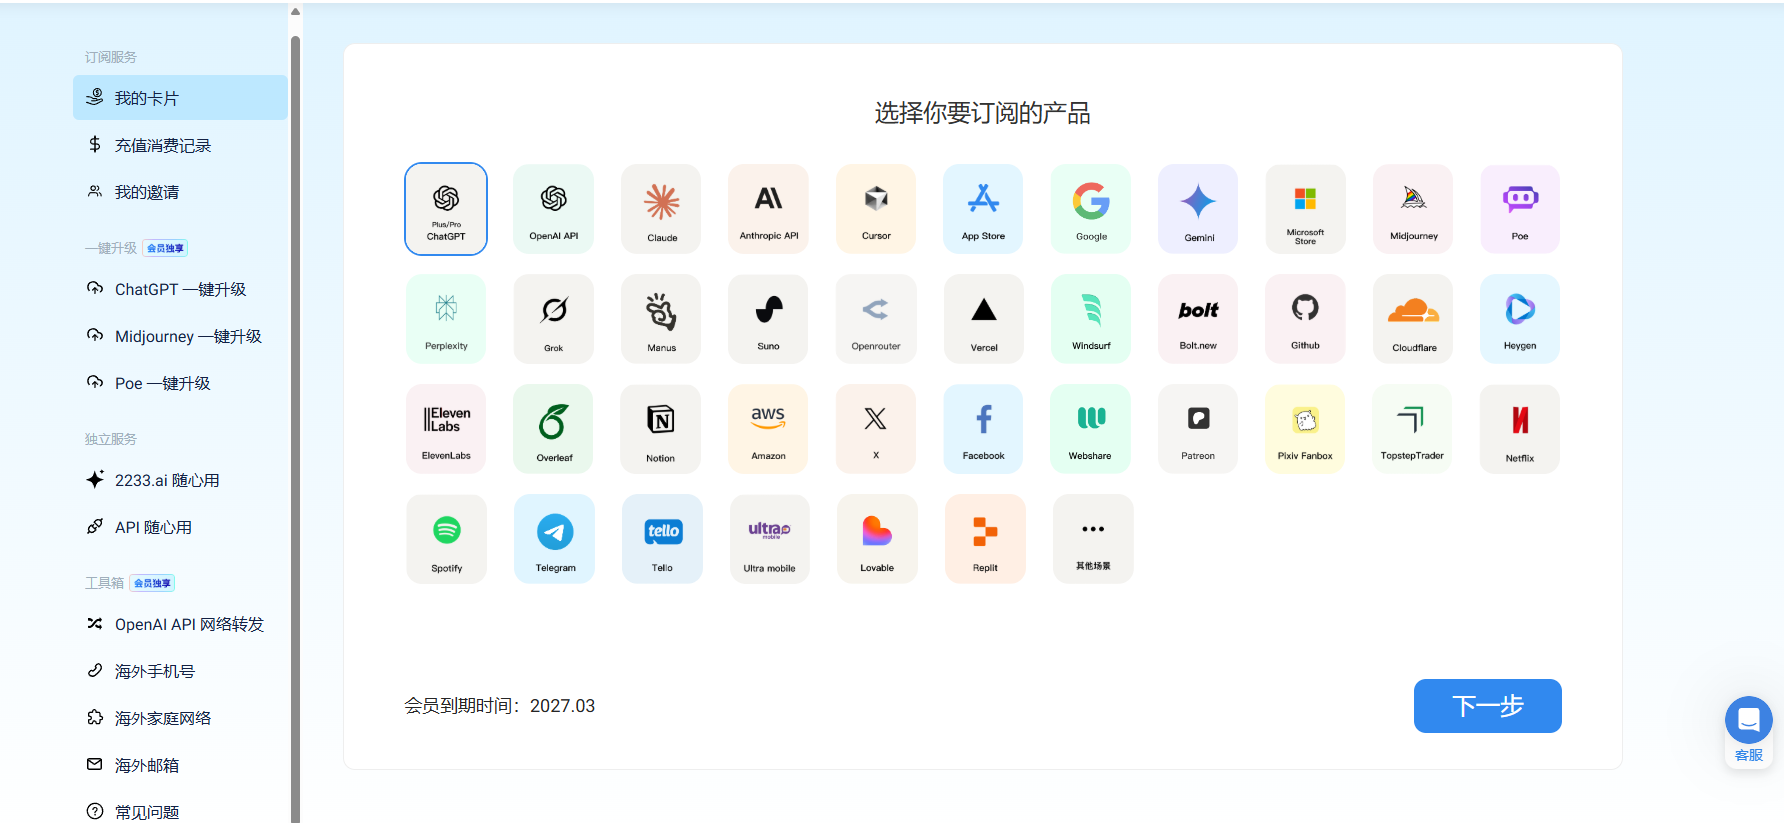
Task: Select the Gemini product icon
Action: pos(1198,209)
